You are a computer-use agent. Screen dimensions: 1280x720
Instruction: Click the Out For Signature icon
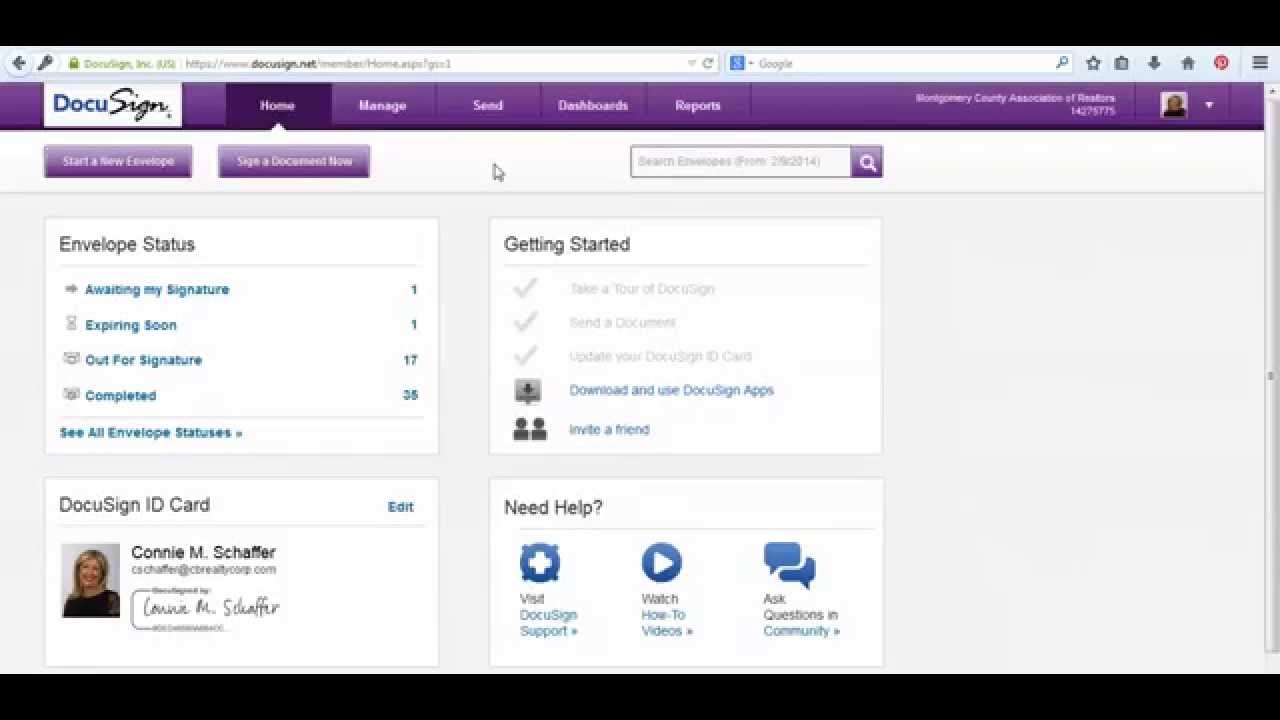71,359
